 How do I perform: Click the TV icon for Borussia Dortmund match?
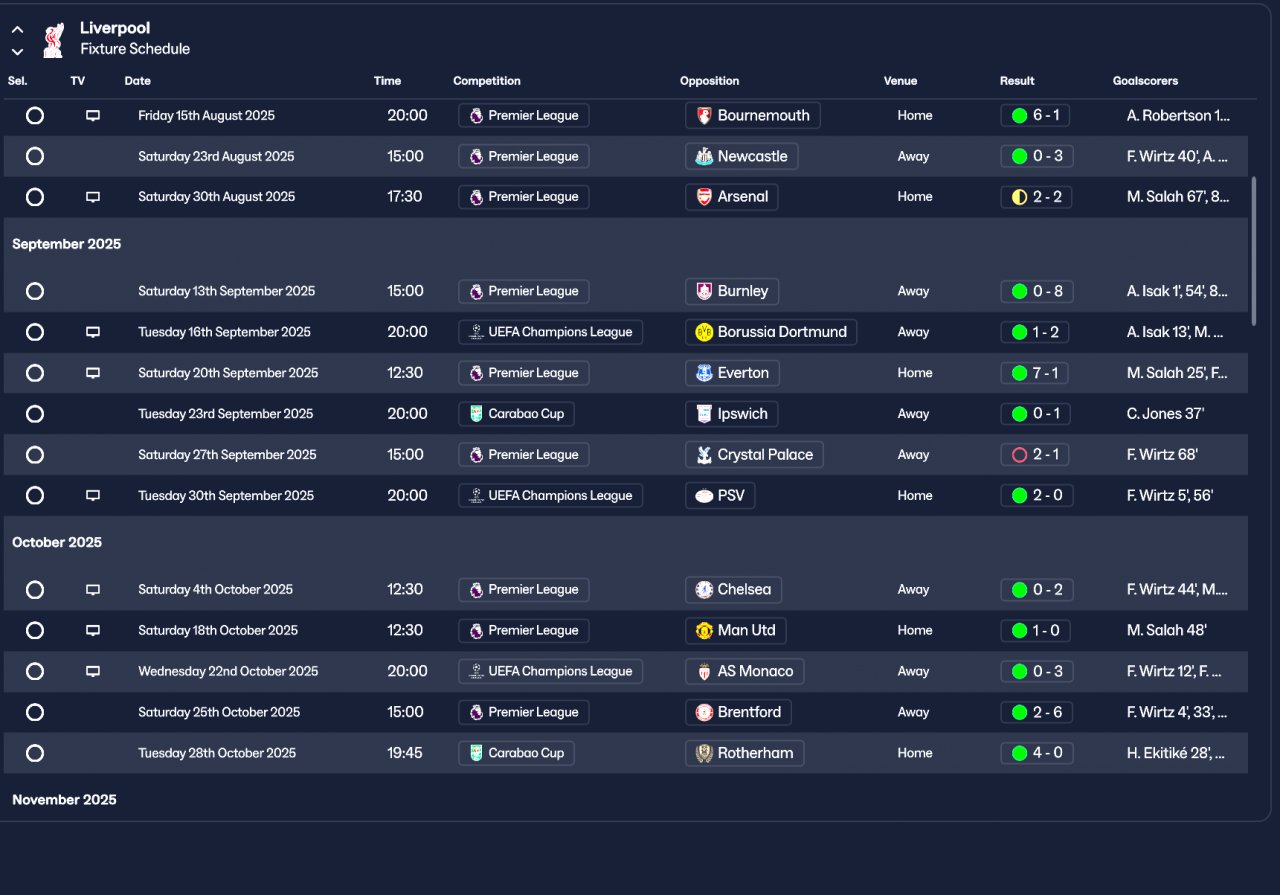pyautogui.click(x=93, y=332)
